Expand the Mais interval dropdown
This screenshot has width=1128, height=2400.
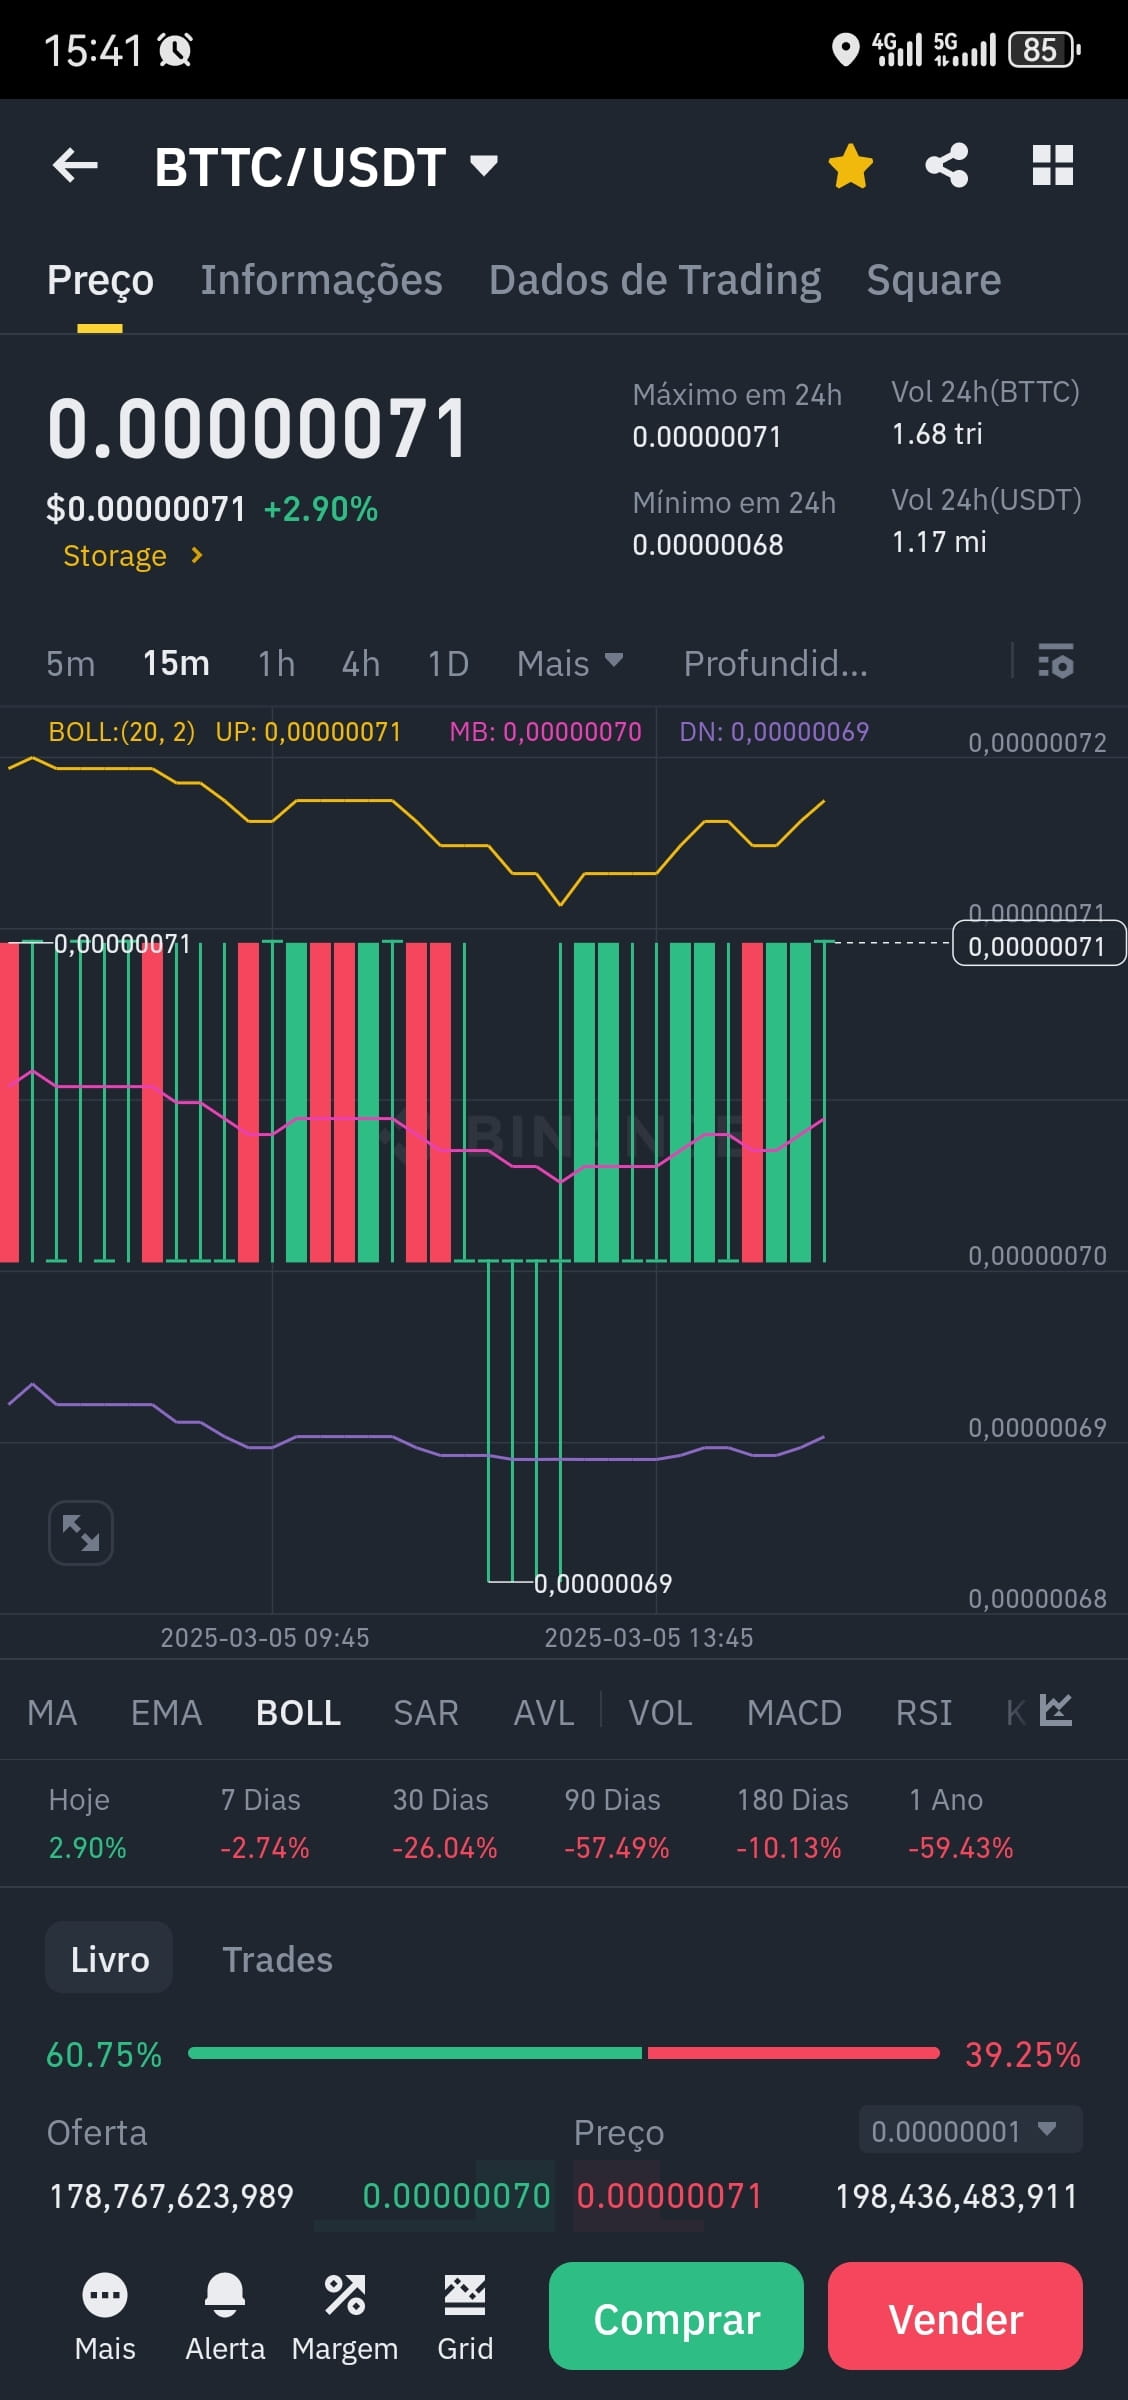570,663
